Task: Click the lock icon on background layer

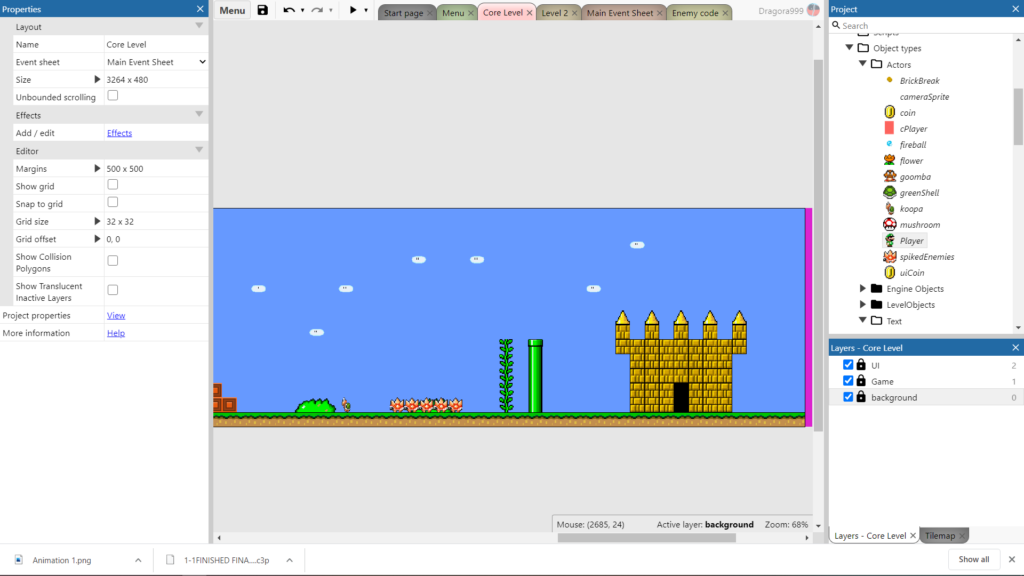Action: pyautogui.click(x=861, y=396)
